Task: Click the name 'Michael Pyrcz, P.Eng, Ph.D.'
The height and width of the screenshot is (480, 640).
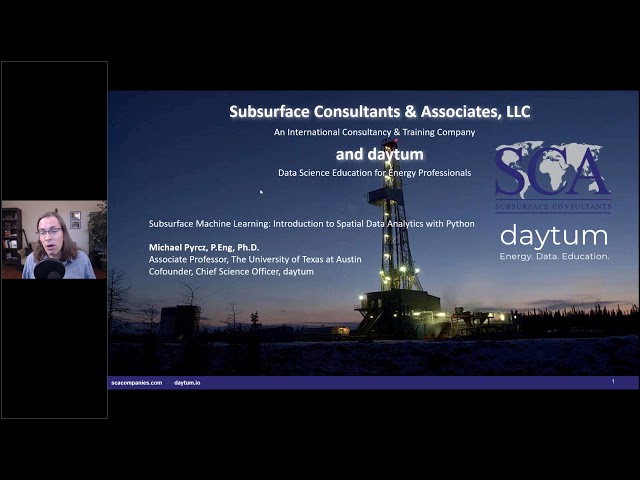Action: (x=204, y=247)
